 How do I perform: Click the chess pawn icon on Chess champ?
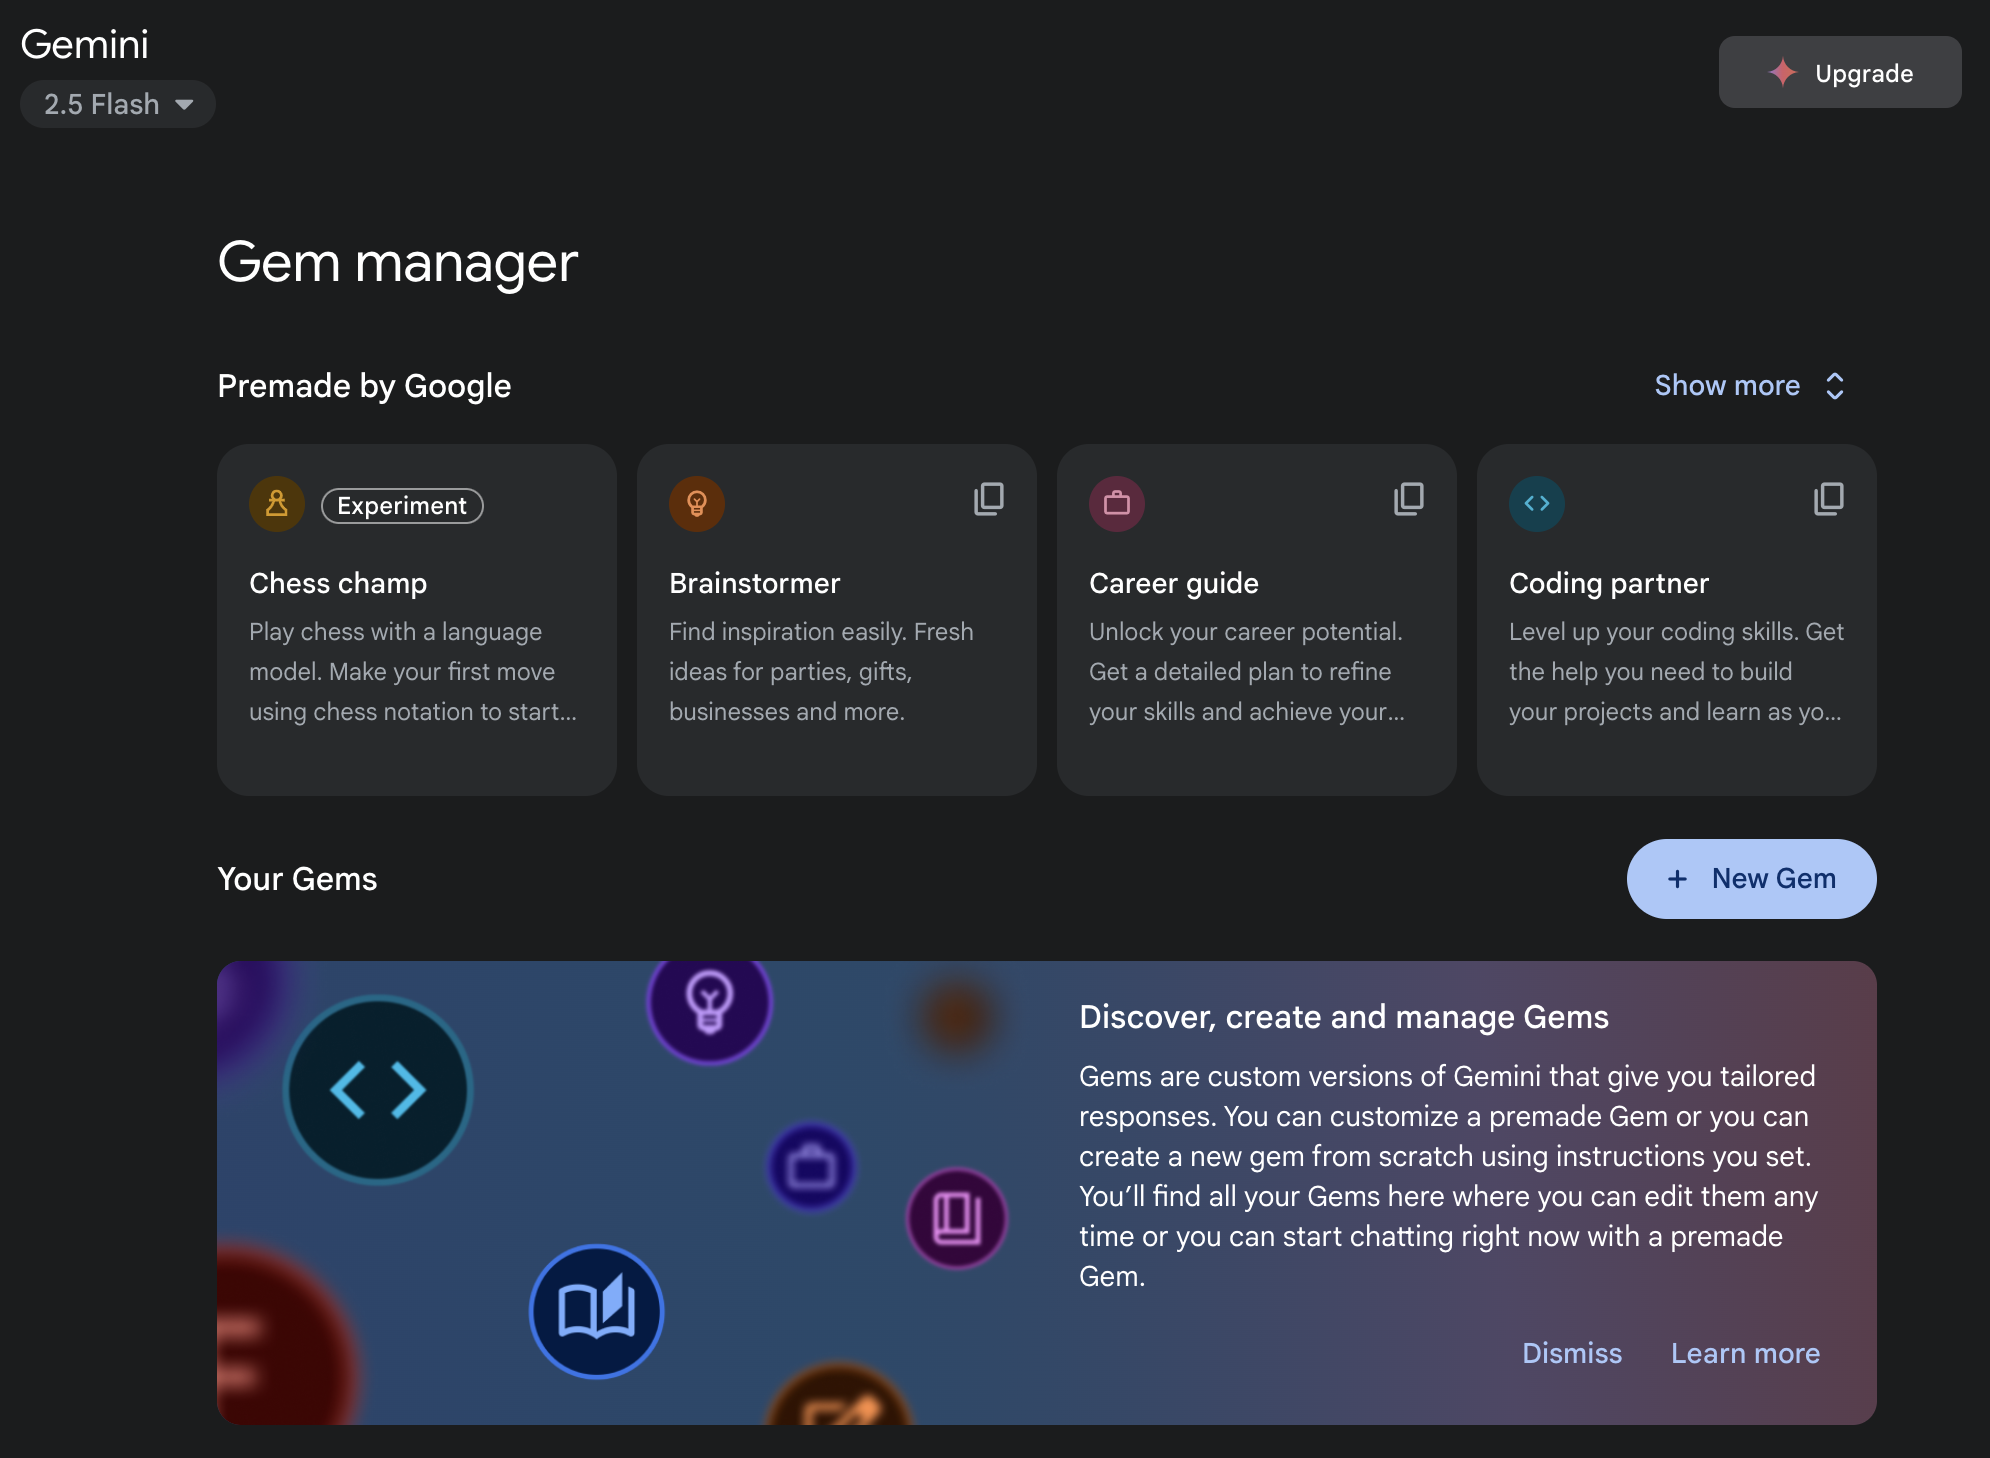(277, 504)
